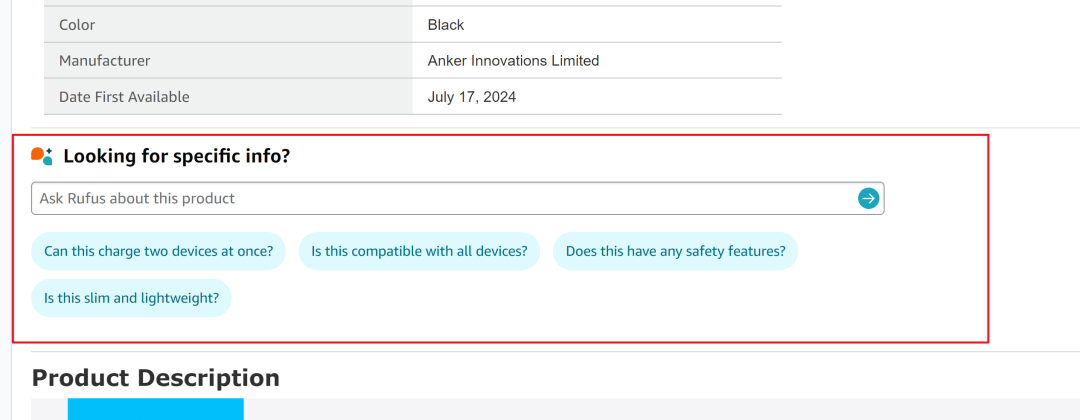Click the Rufus assistant logo icon
The image size is (1080, 420).
point(42,156)
